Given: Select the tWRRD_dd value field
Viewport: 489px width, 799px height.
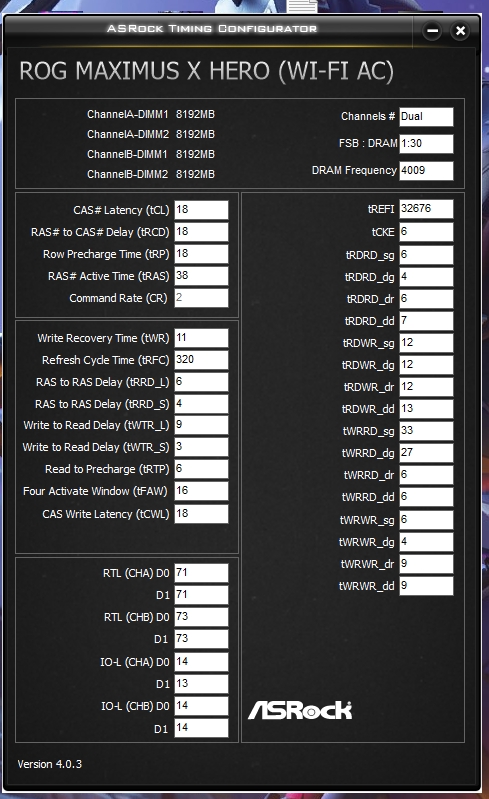Looking at the screenshot, I should (x=426, y=496).
